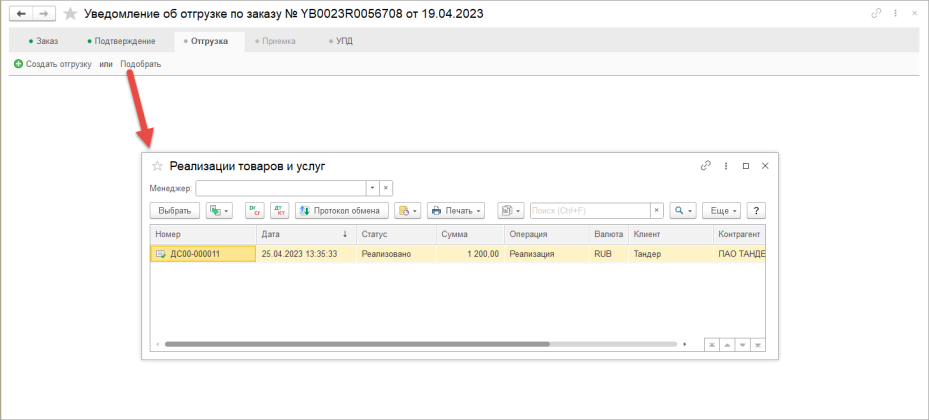Sort by Сумма column header
The image size is (929, 420).
tap(470, 235)
